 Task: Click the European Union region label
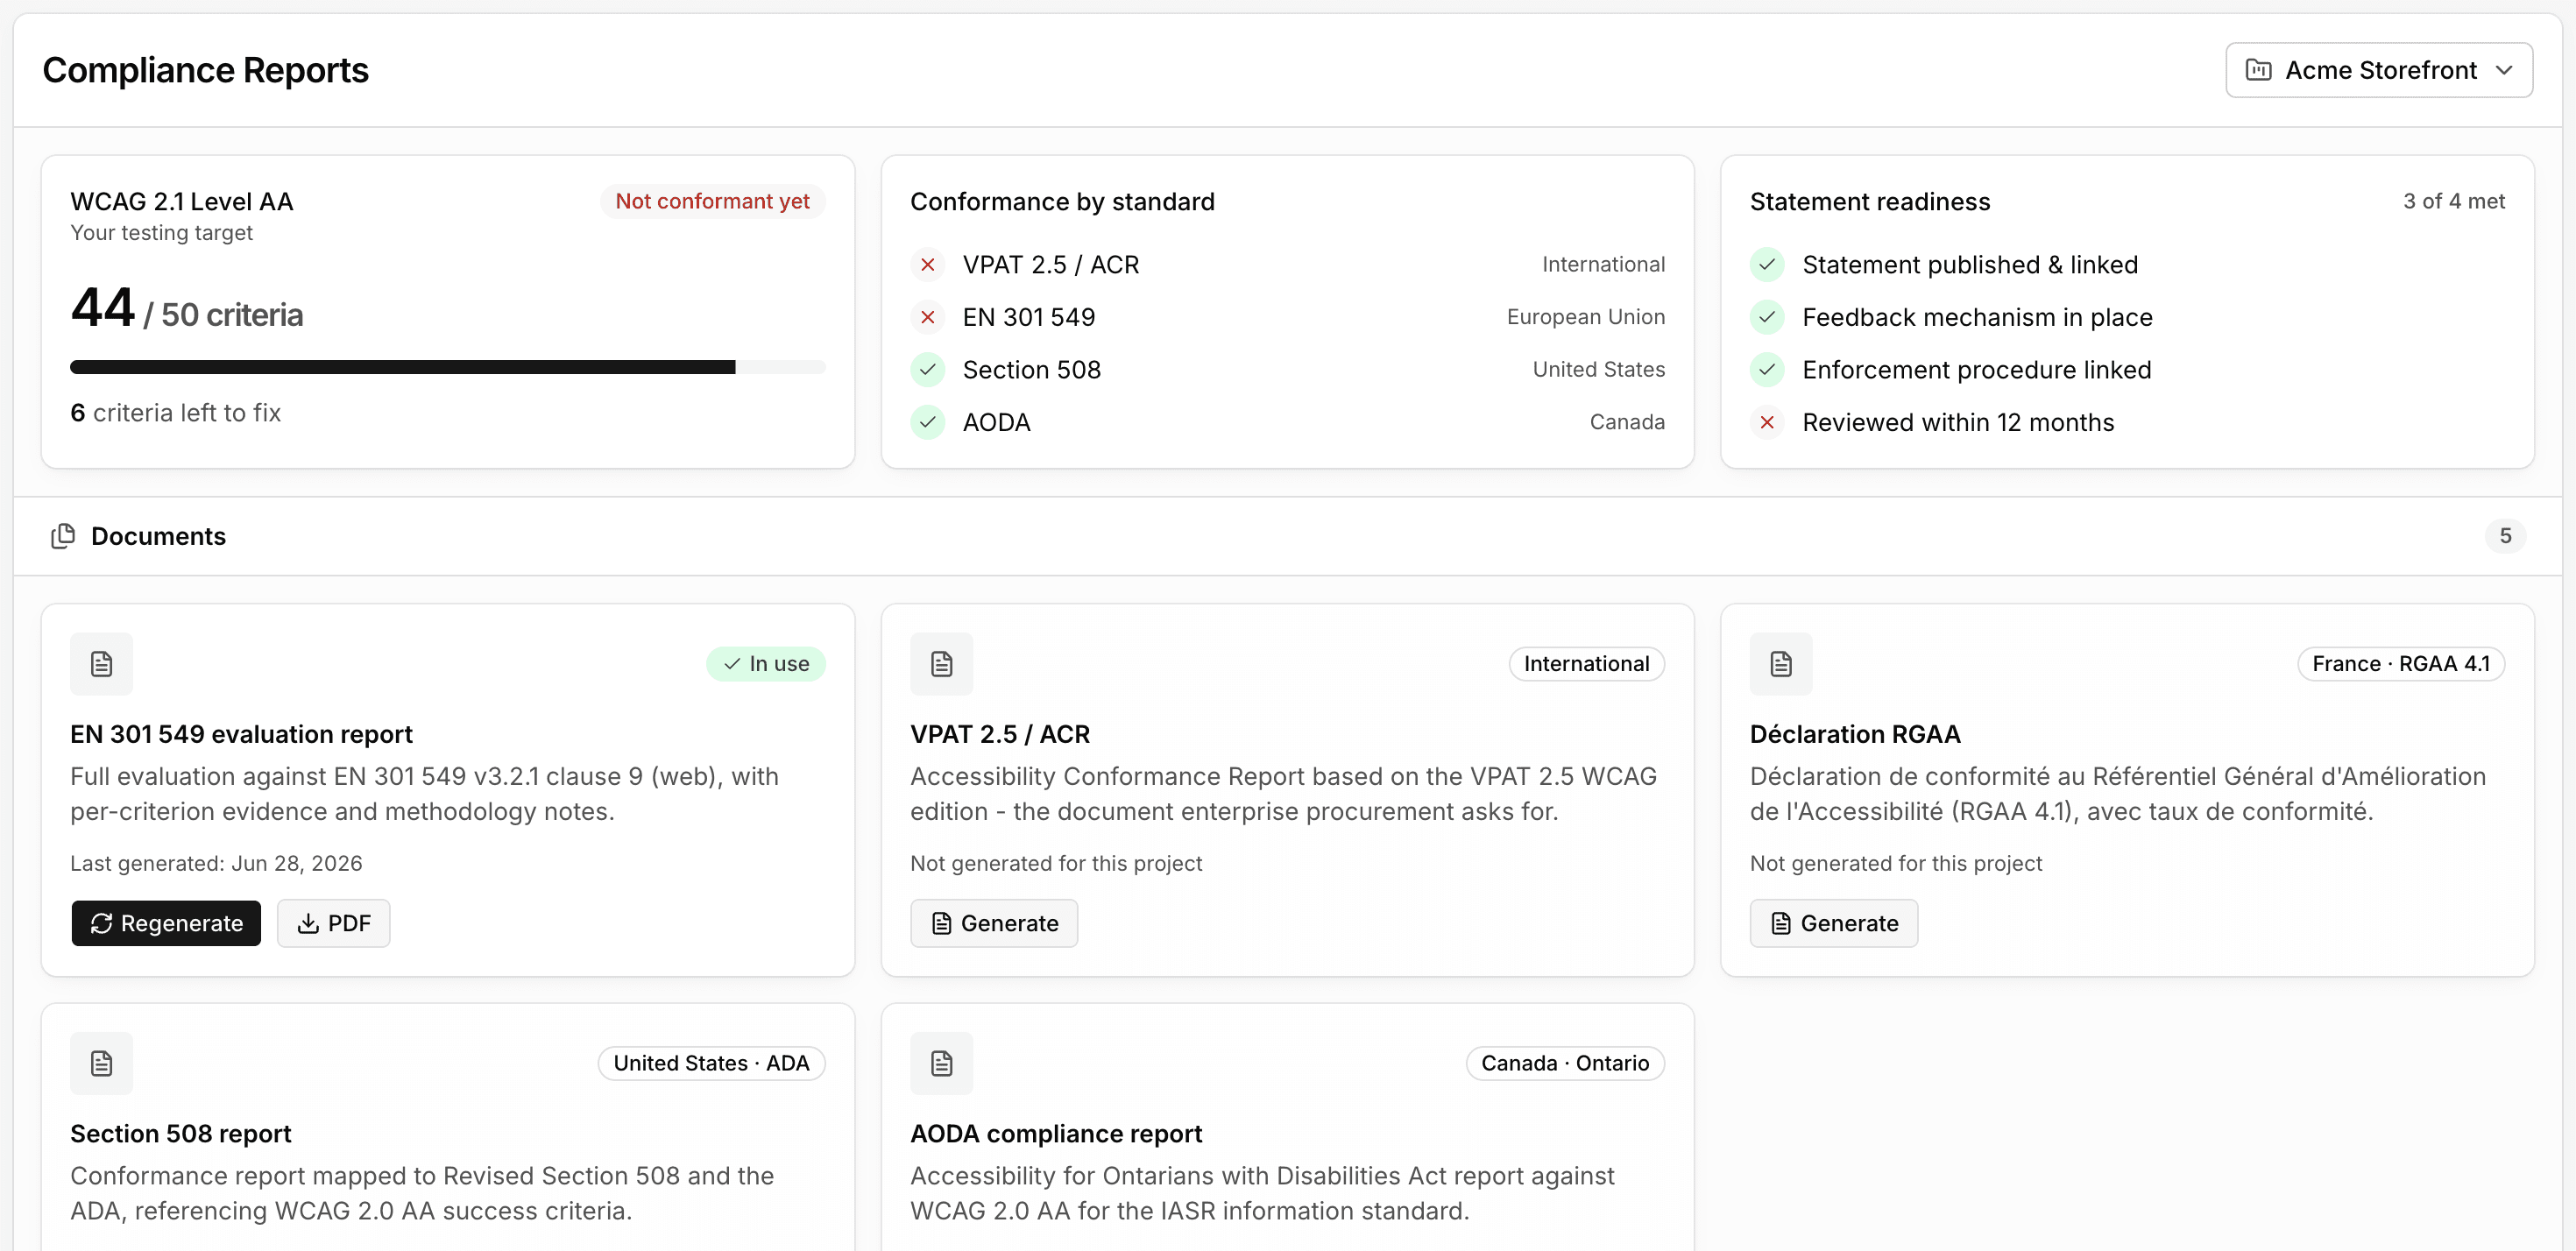[x=1586, y=317]
